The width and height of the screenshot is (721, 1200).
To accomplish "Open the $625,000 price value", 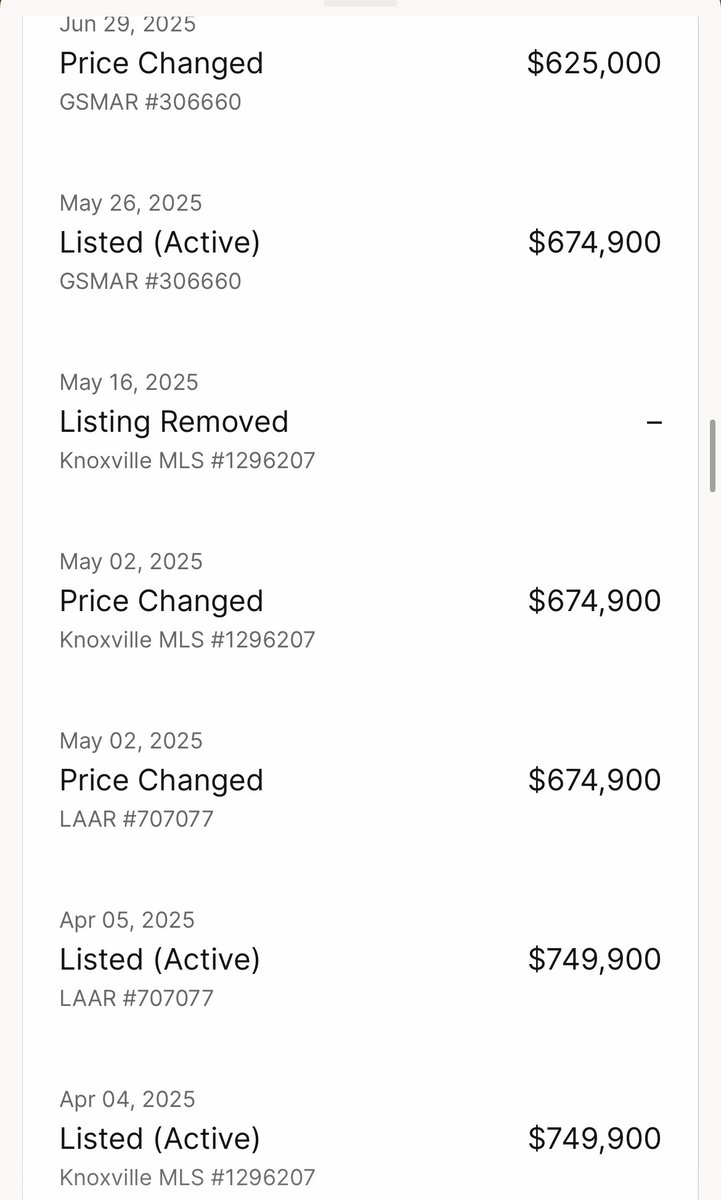I will (594, 63).
